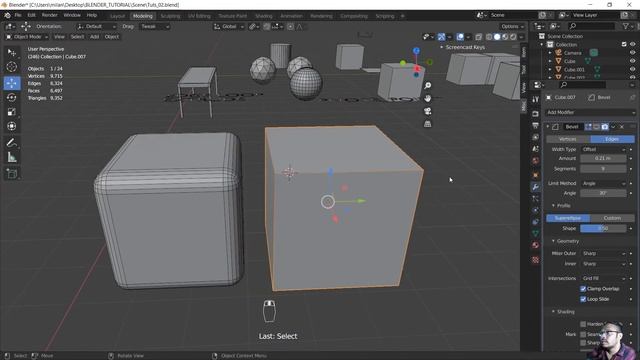Open the File menu
The image size is (640, 360).
[x=18, y=15]
